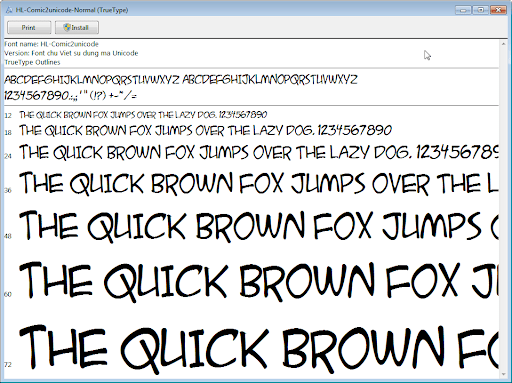Click the '18' size label

click(8, 133)
